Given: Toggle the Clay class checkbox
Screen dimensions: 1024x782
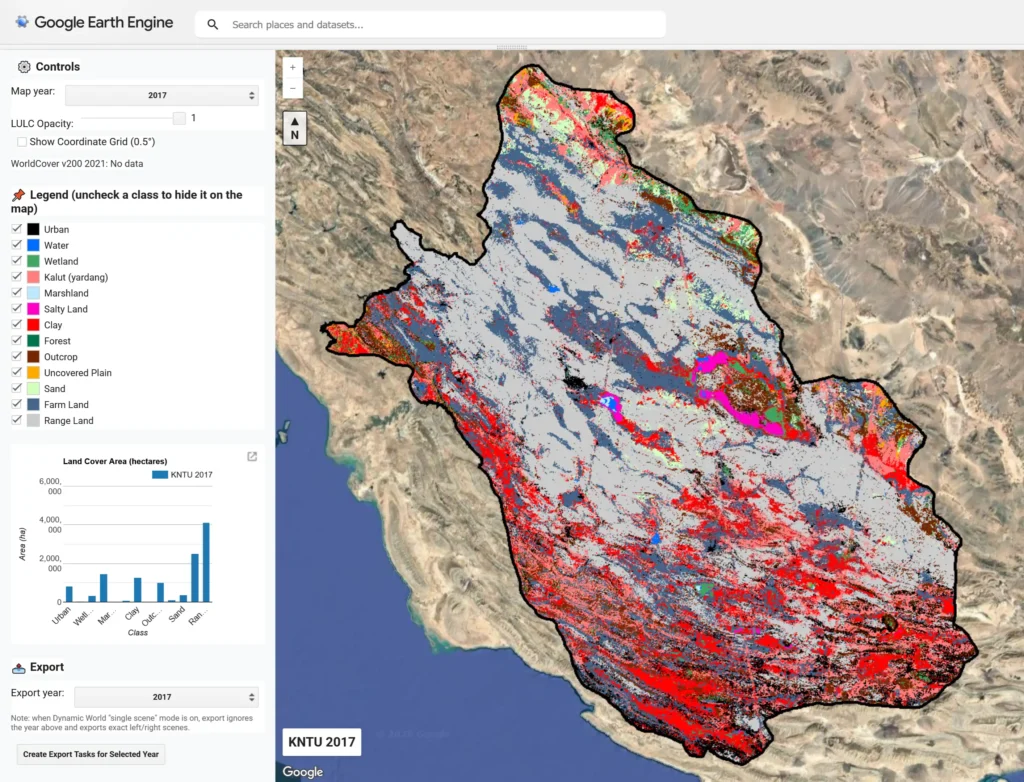Looking at the screenshot, I should click(17, 324).
